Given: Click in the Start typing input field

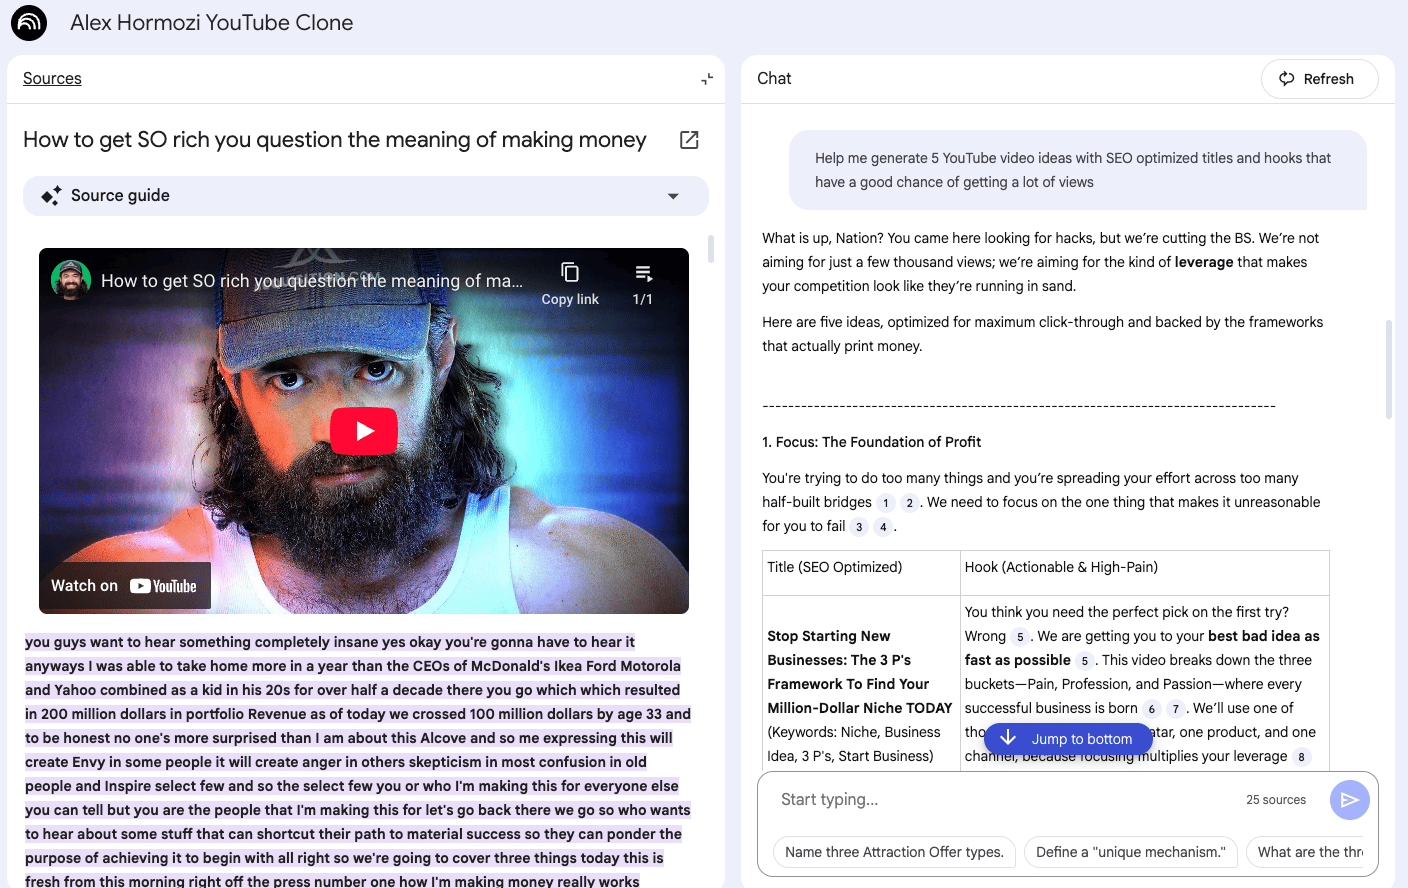Looking at the screenshot, I should coord(1000,800).
